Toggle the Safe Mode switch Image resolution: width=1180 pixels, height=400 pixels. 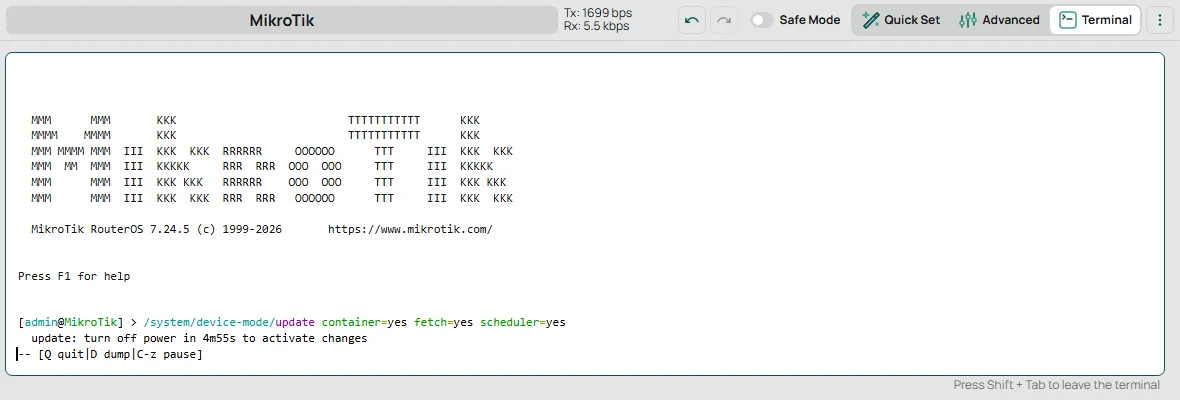tap(762, 20)
